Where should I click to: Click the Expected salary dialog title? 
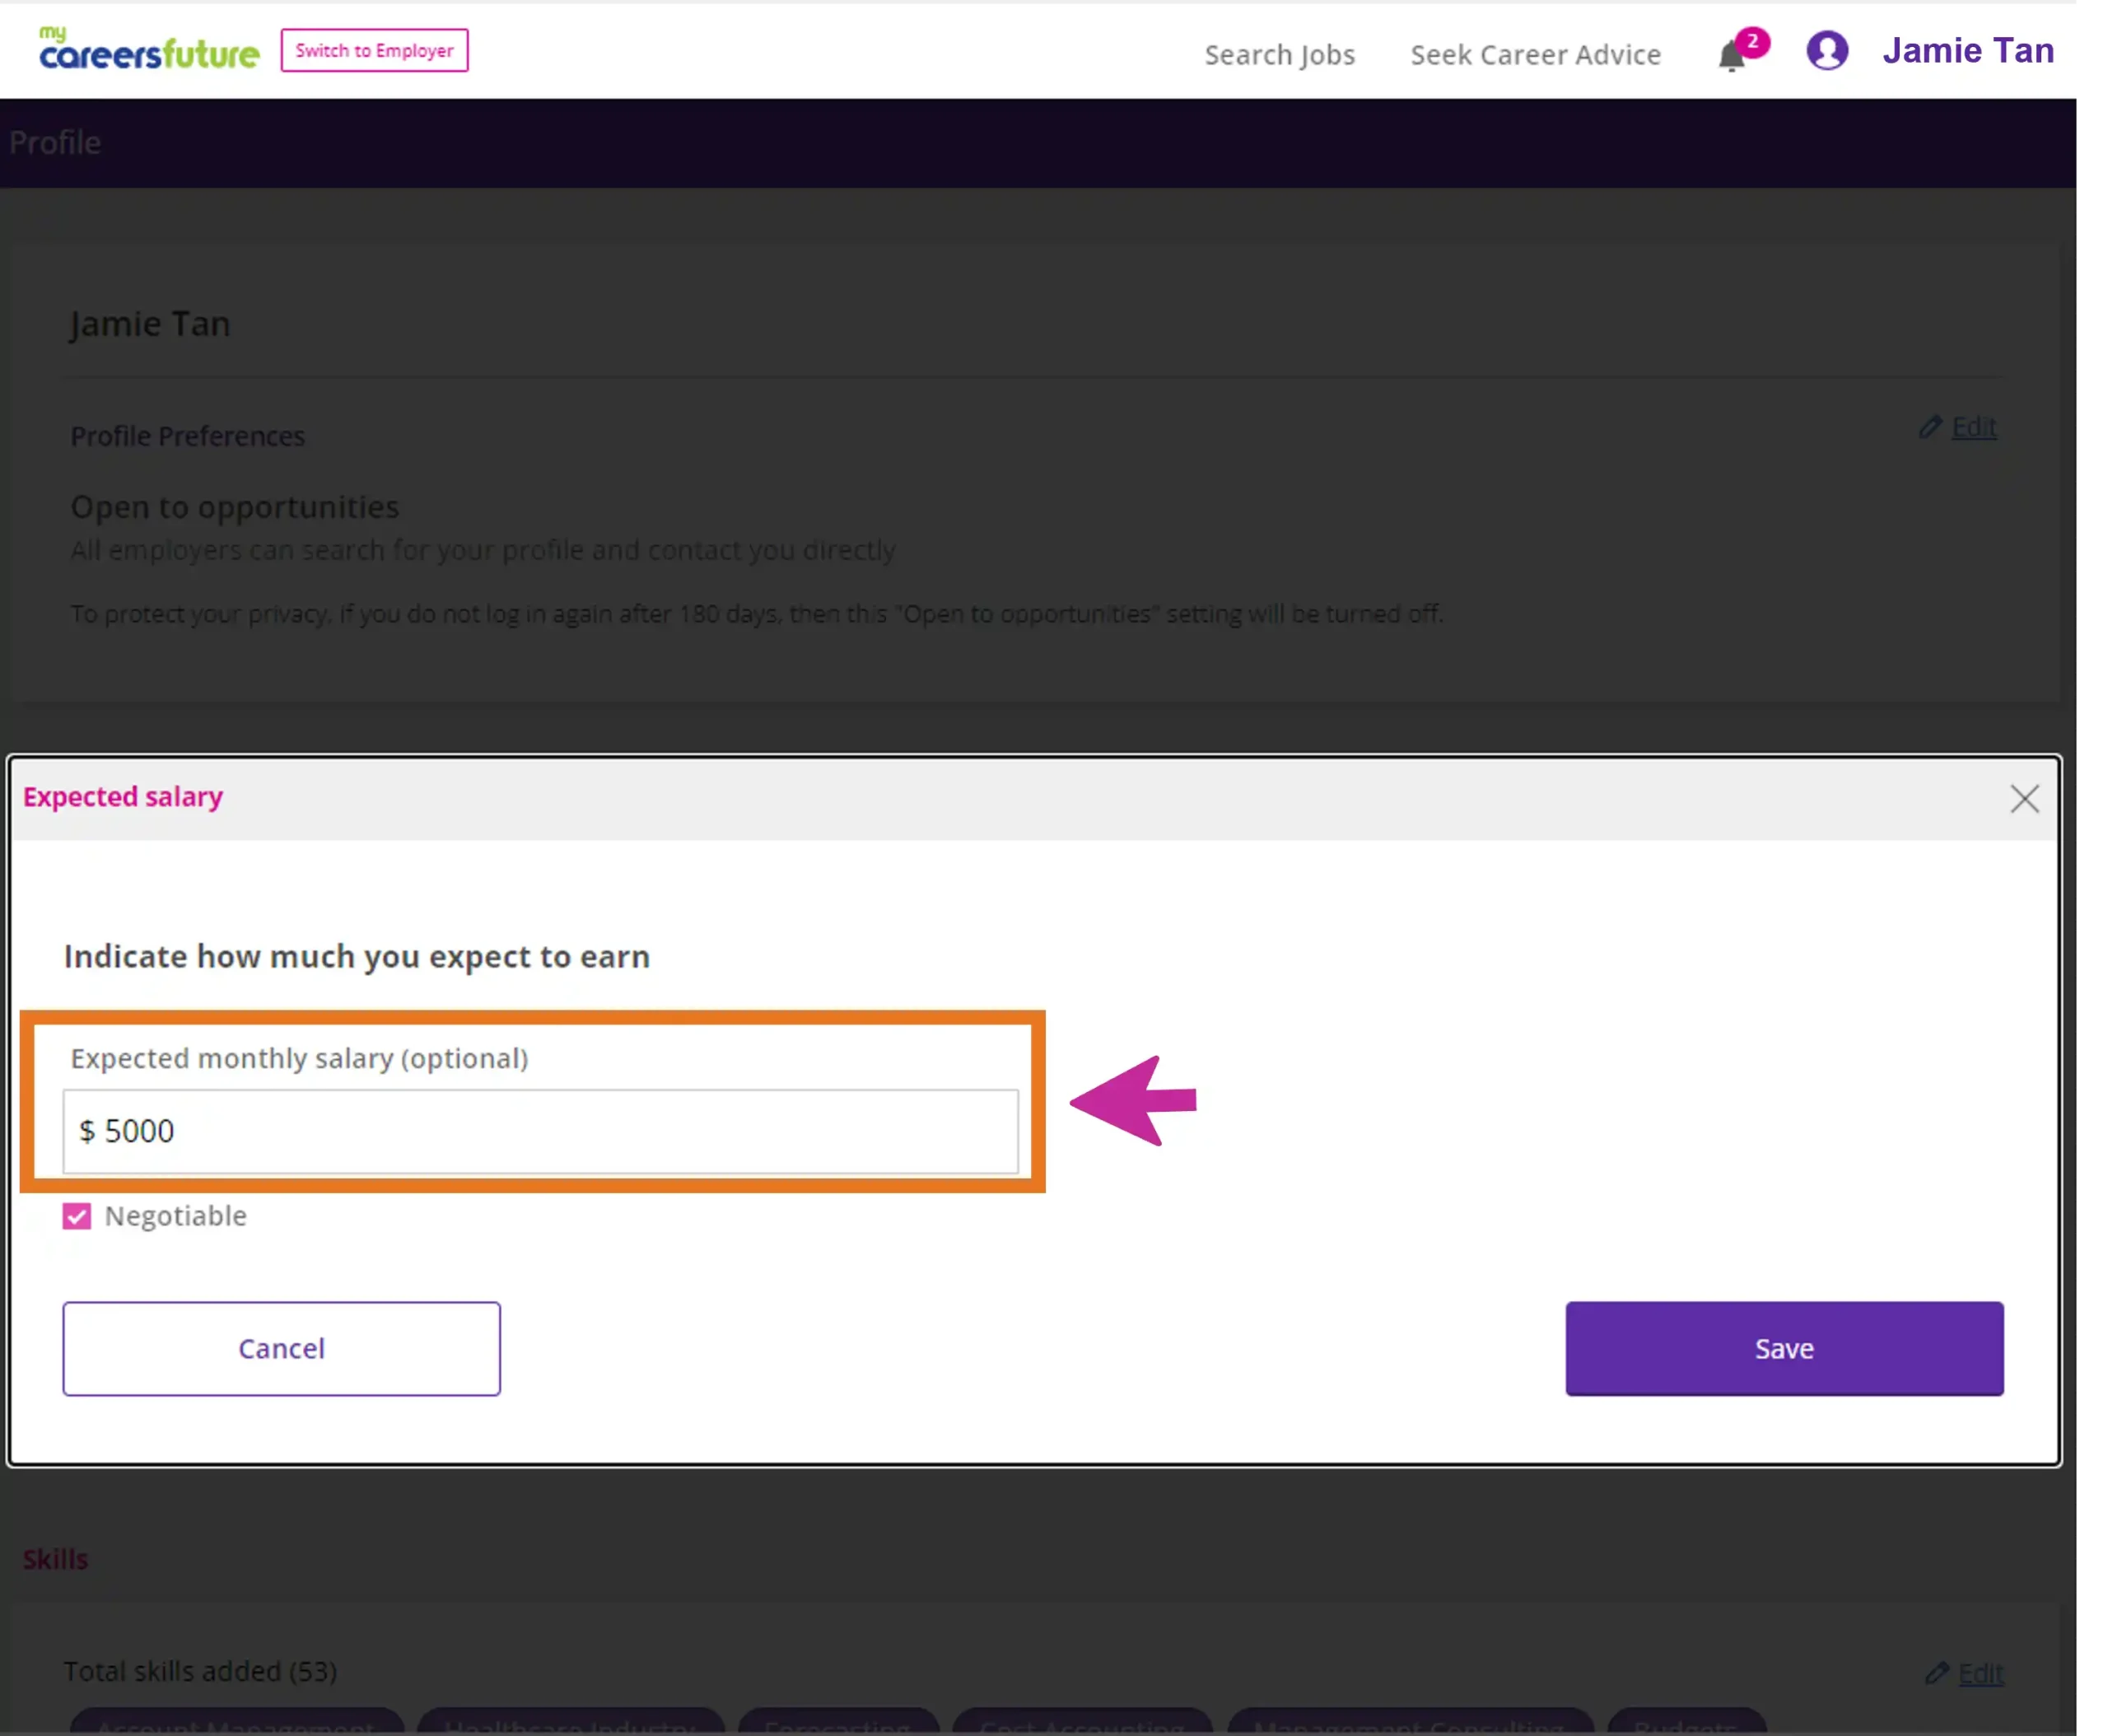click(123, 797)
